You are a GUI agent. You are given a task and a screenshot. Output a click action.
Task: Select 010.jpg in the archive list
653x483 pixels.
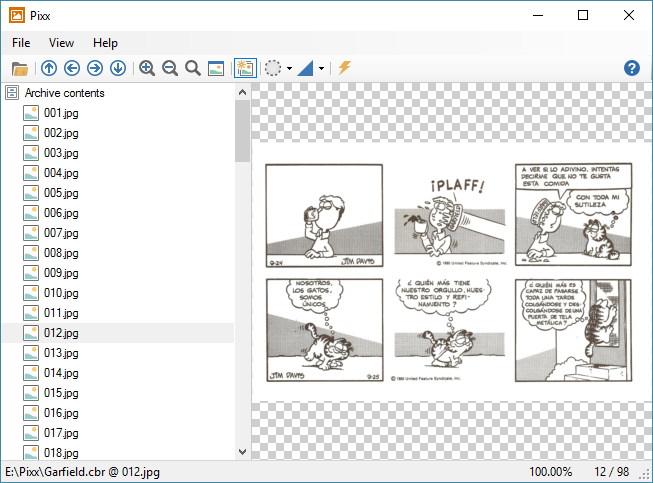pyautogui.click(x=61, y=293)
